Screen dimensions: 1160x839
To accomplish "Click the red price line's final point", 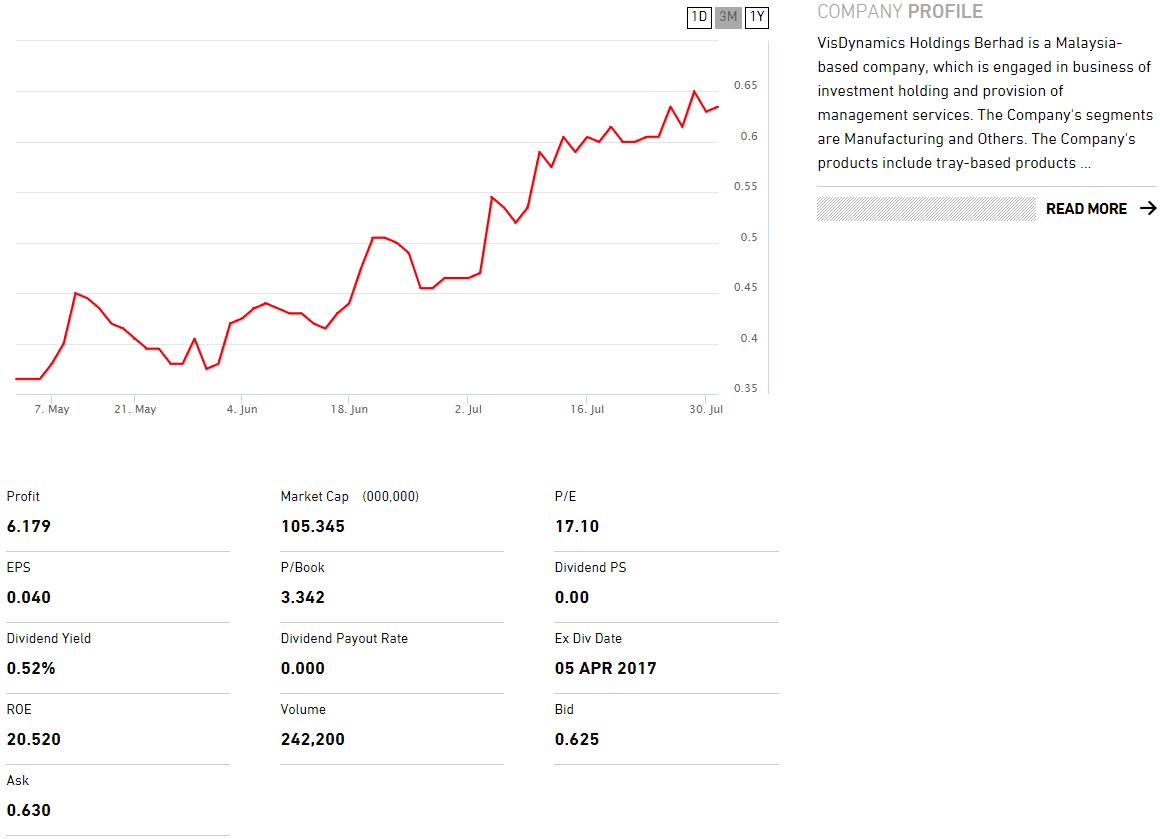I will [x=718, y=107].
